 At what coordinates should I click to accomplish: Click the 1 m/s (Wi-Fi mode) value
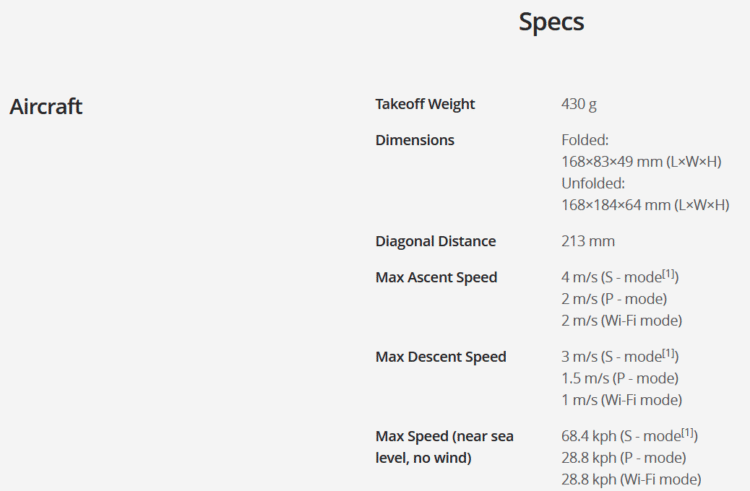(622, 400)
